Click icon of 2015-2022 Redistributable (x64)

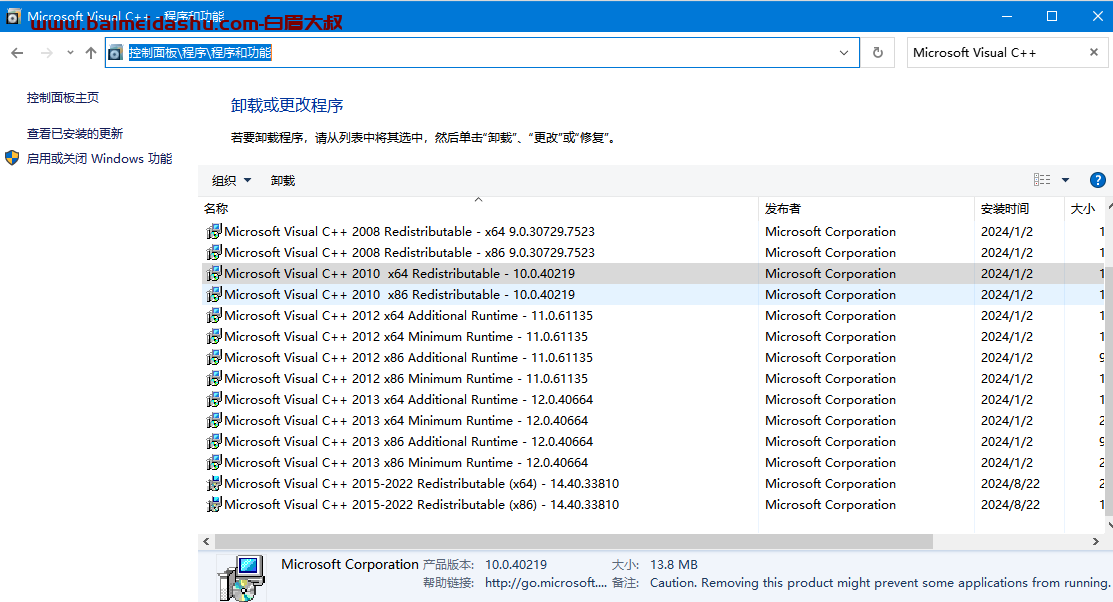coord(214,483)
